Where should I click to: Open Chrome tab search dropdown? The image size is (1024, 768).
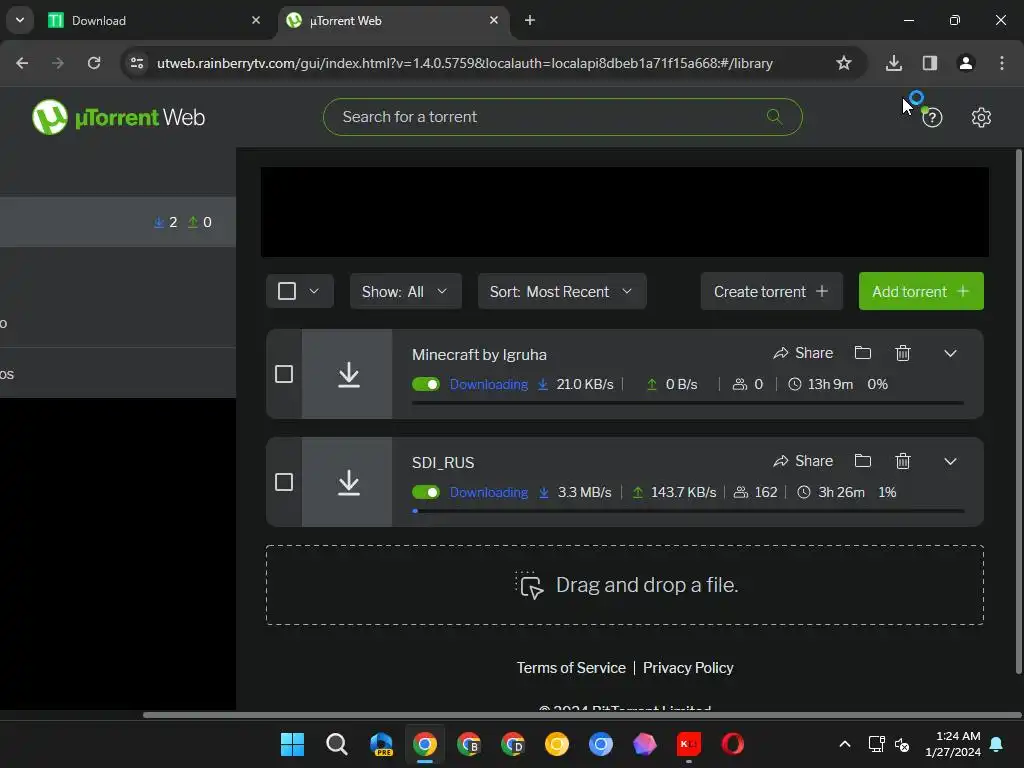20,20
